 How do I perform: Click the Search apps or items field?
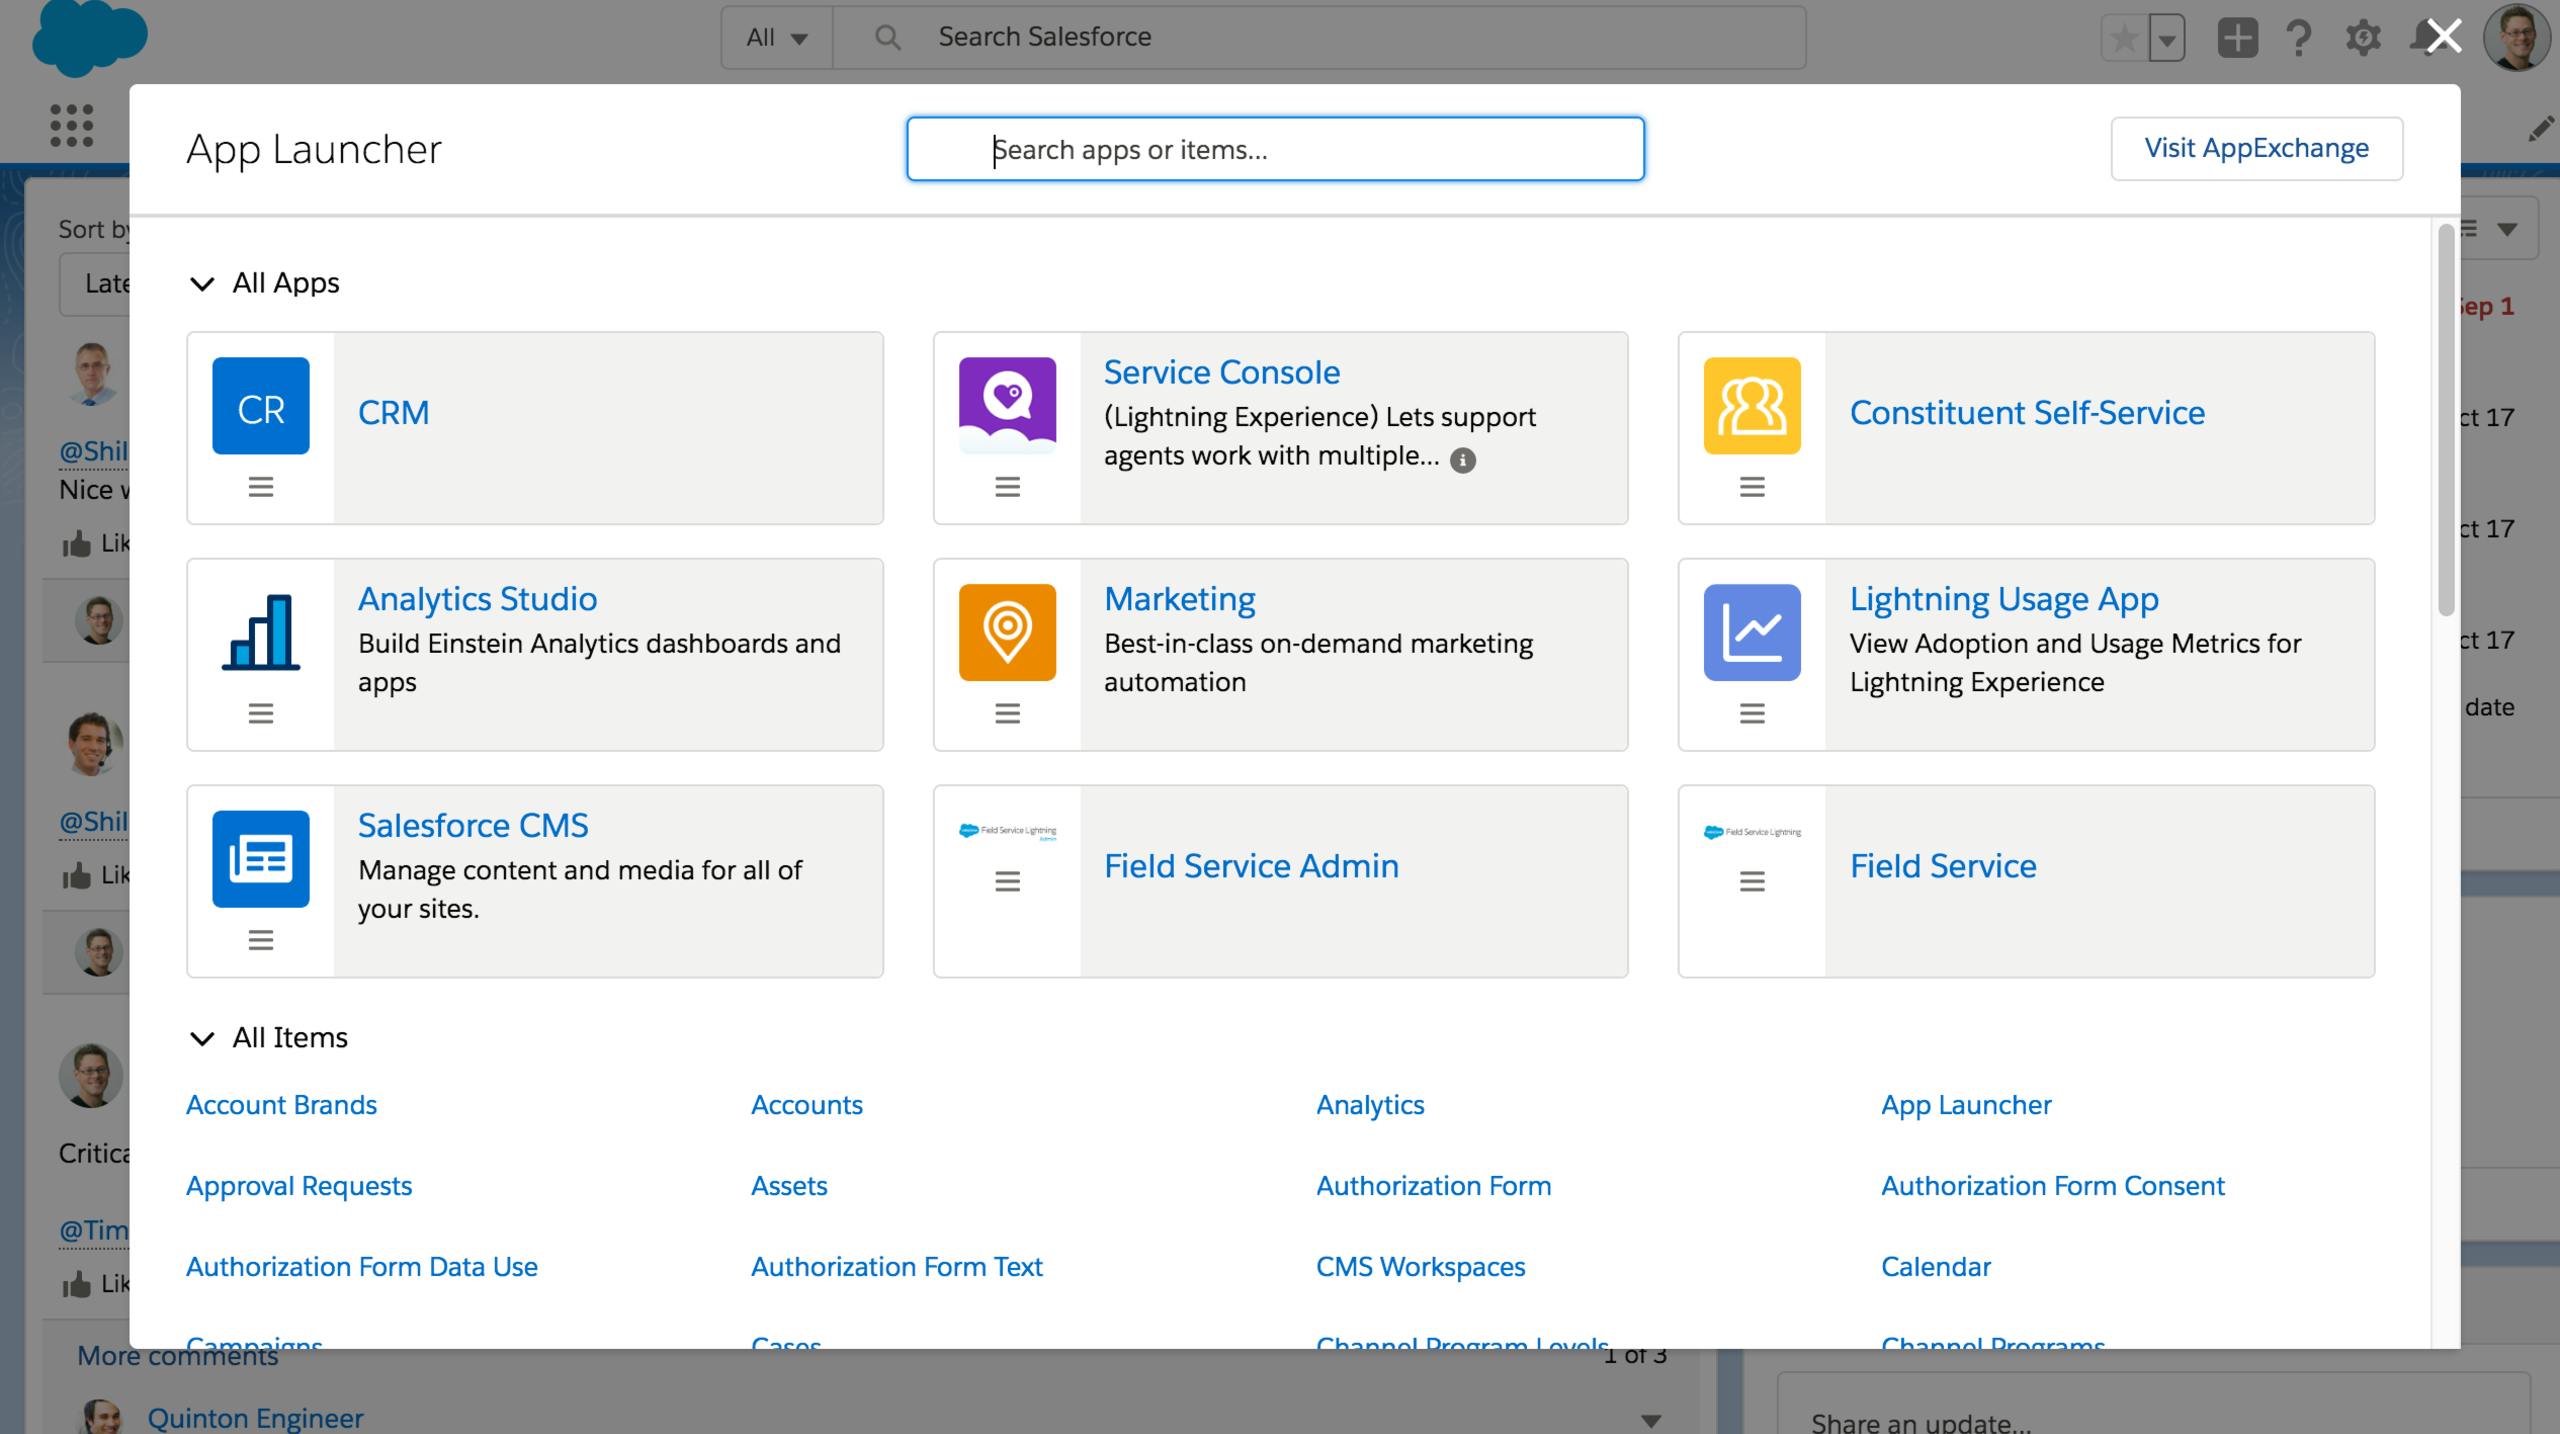(x=1275, y=149)
